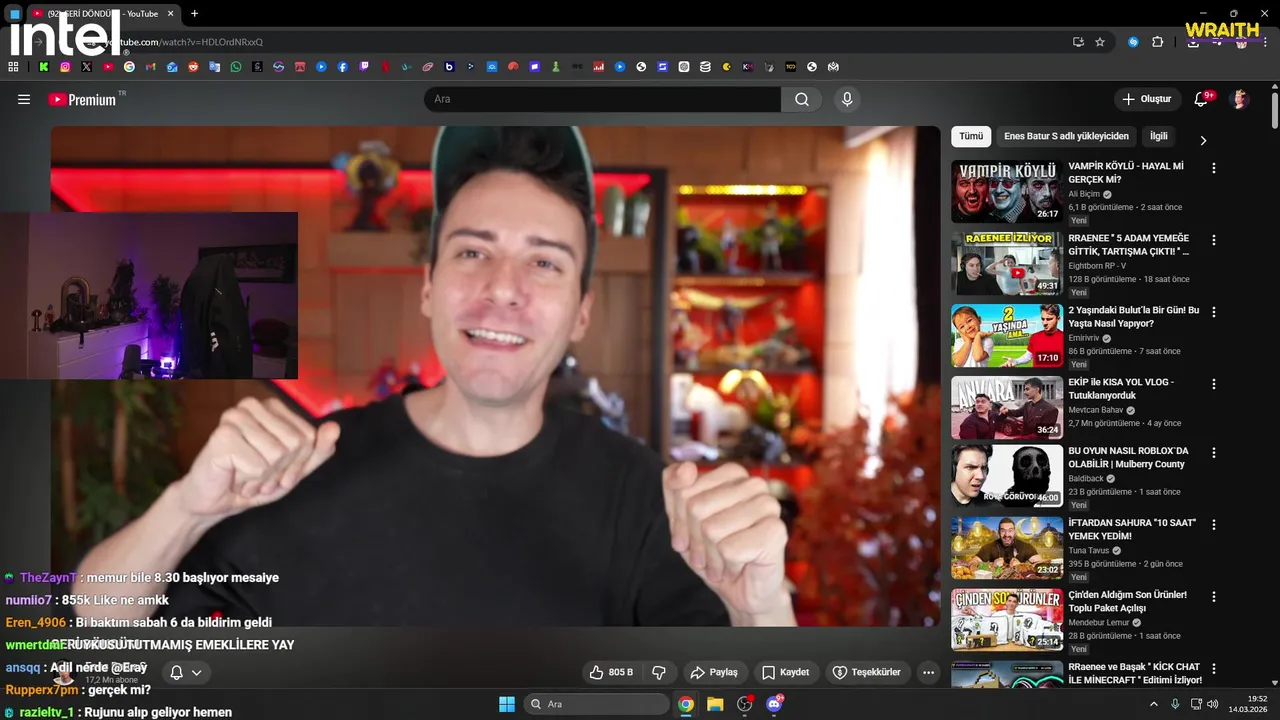Open İFTARDAN SAHURA 10 SAAT YEMEK YEDİM title
Screen dimensions: 1280x720
click(1132, 529)
